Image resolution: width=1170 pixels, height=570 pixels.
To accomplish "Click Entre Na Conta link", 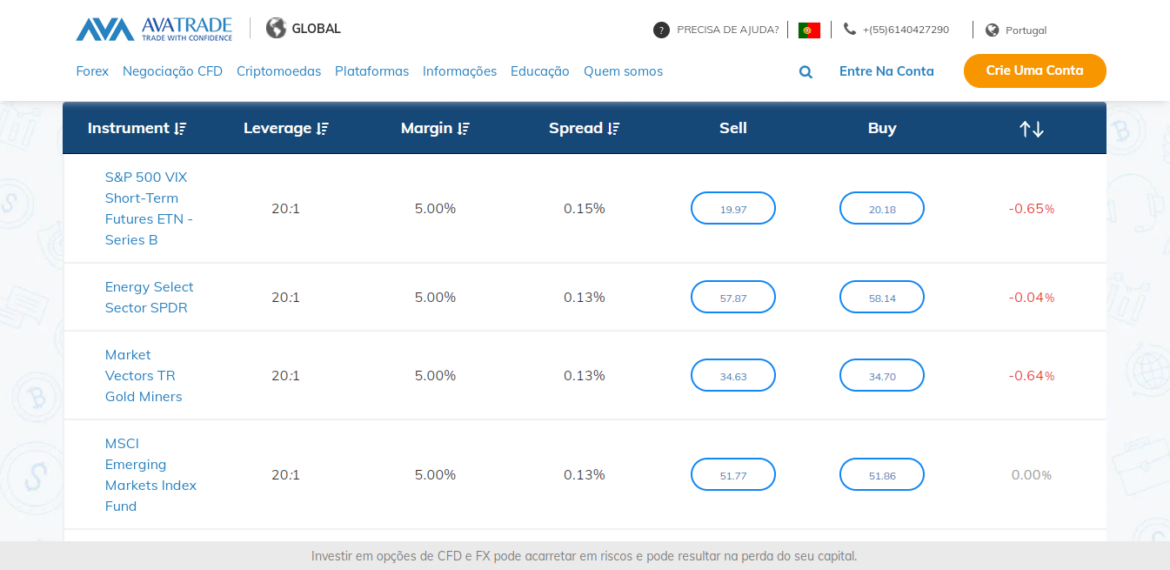I will 886,72.
